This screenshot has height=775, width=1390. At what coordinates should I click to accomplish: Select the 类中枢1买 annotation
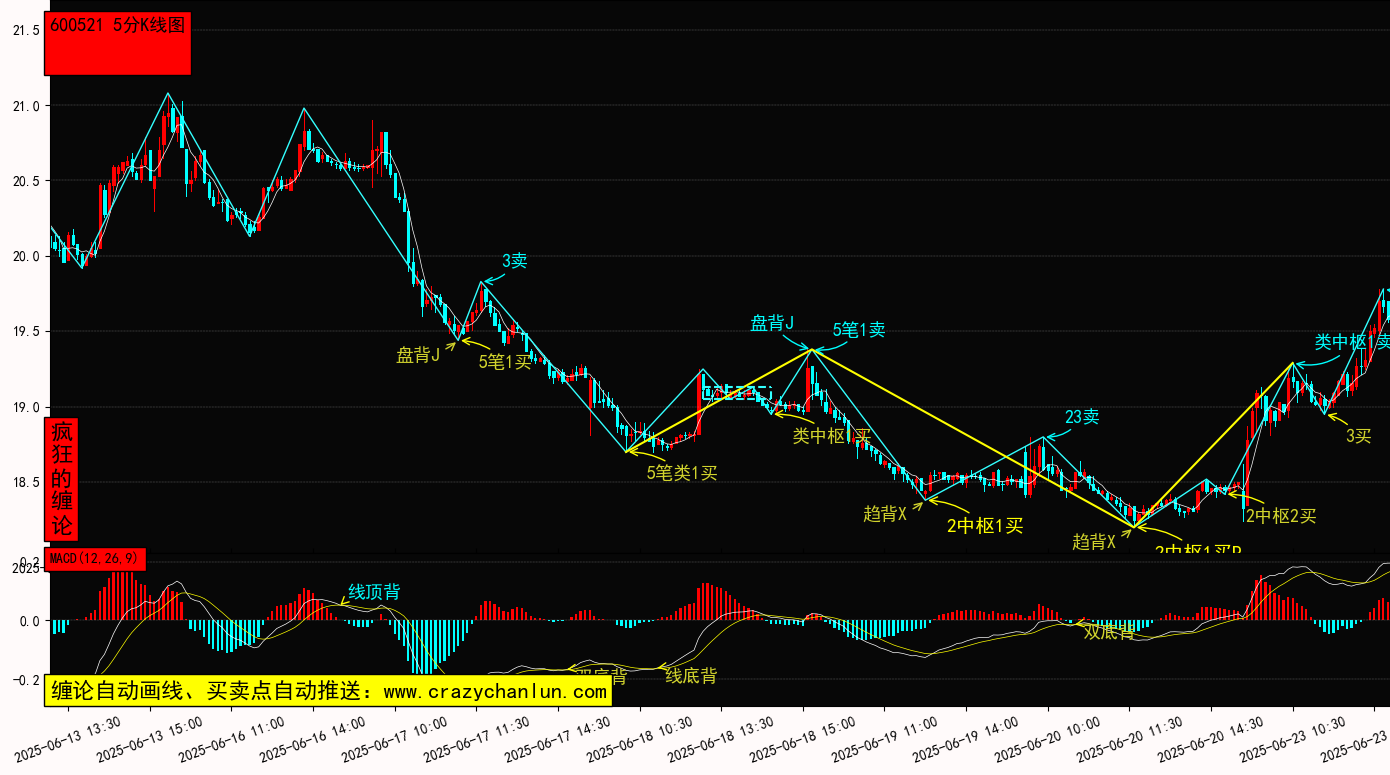pyautogui.click(x=832, y=436)
